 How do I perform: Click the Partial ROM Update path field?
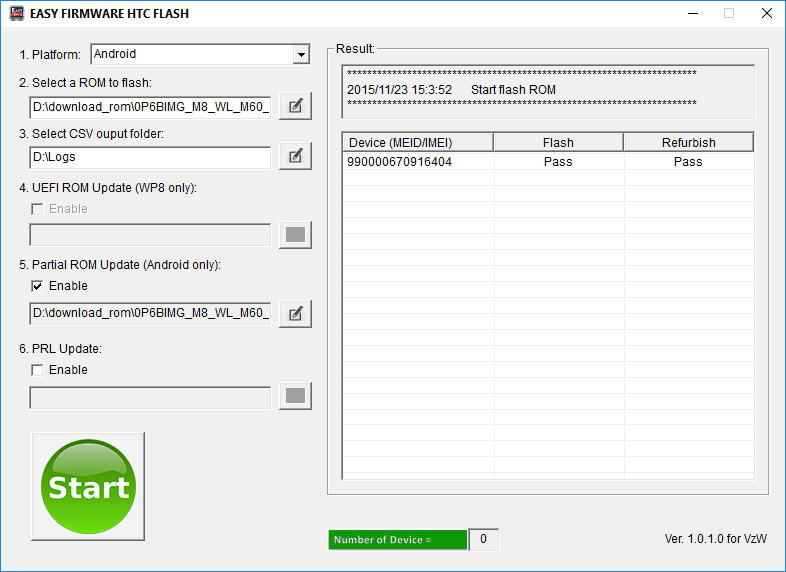[x=150, y=313]
